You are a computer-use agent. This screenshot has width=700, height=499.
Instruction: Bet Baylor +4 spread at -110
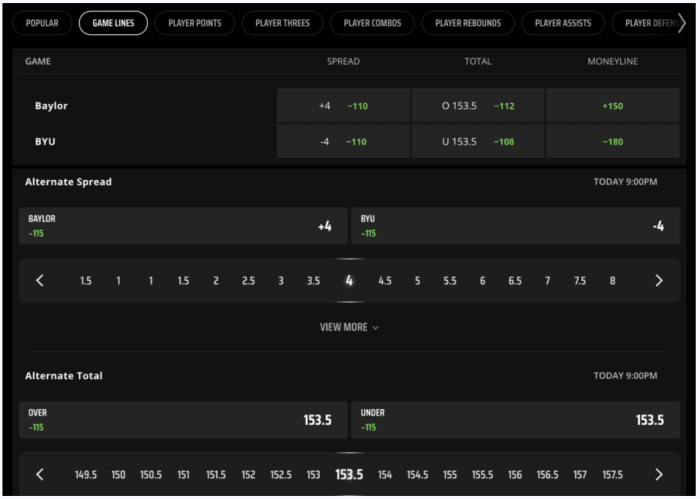coord(343,106)
